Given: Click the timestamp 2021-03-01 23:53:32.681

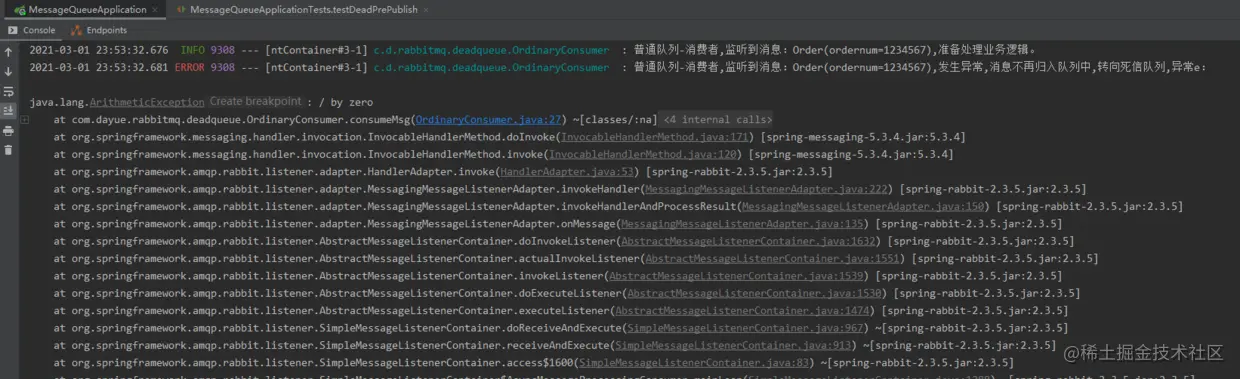Looking at the screenshot, I should (99, 67).
